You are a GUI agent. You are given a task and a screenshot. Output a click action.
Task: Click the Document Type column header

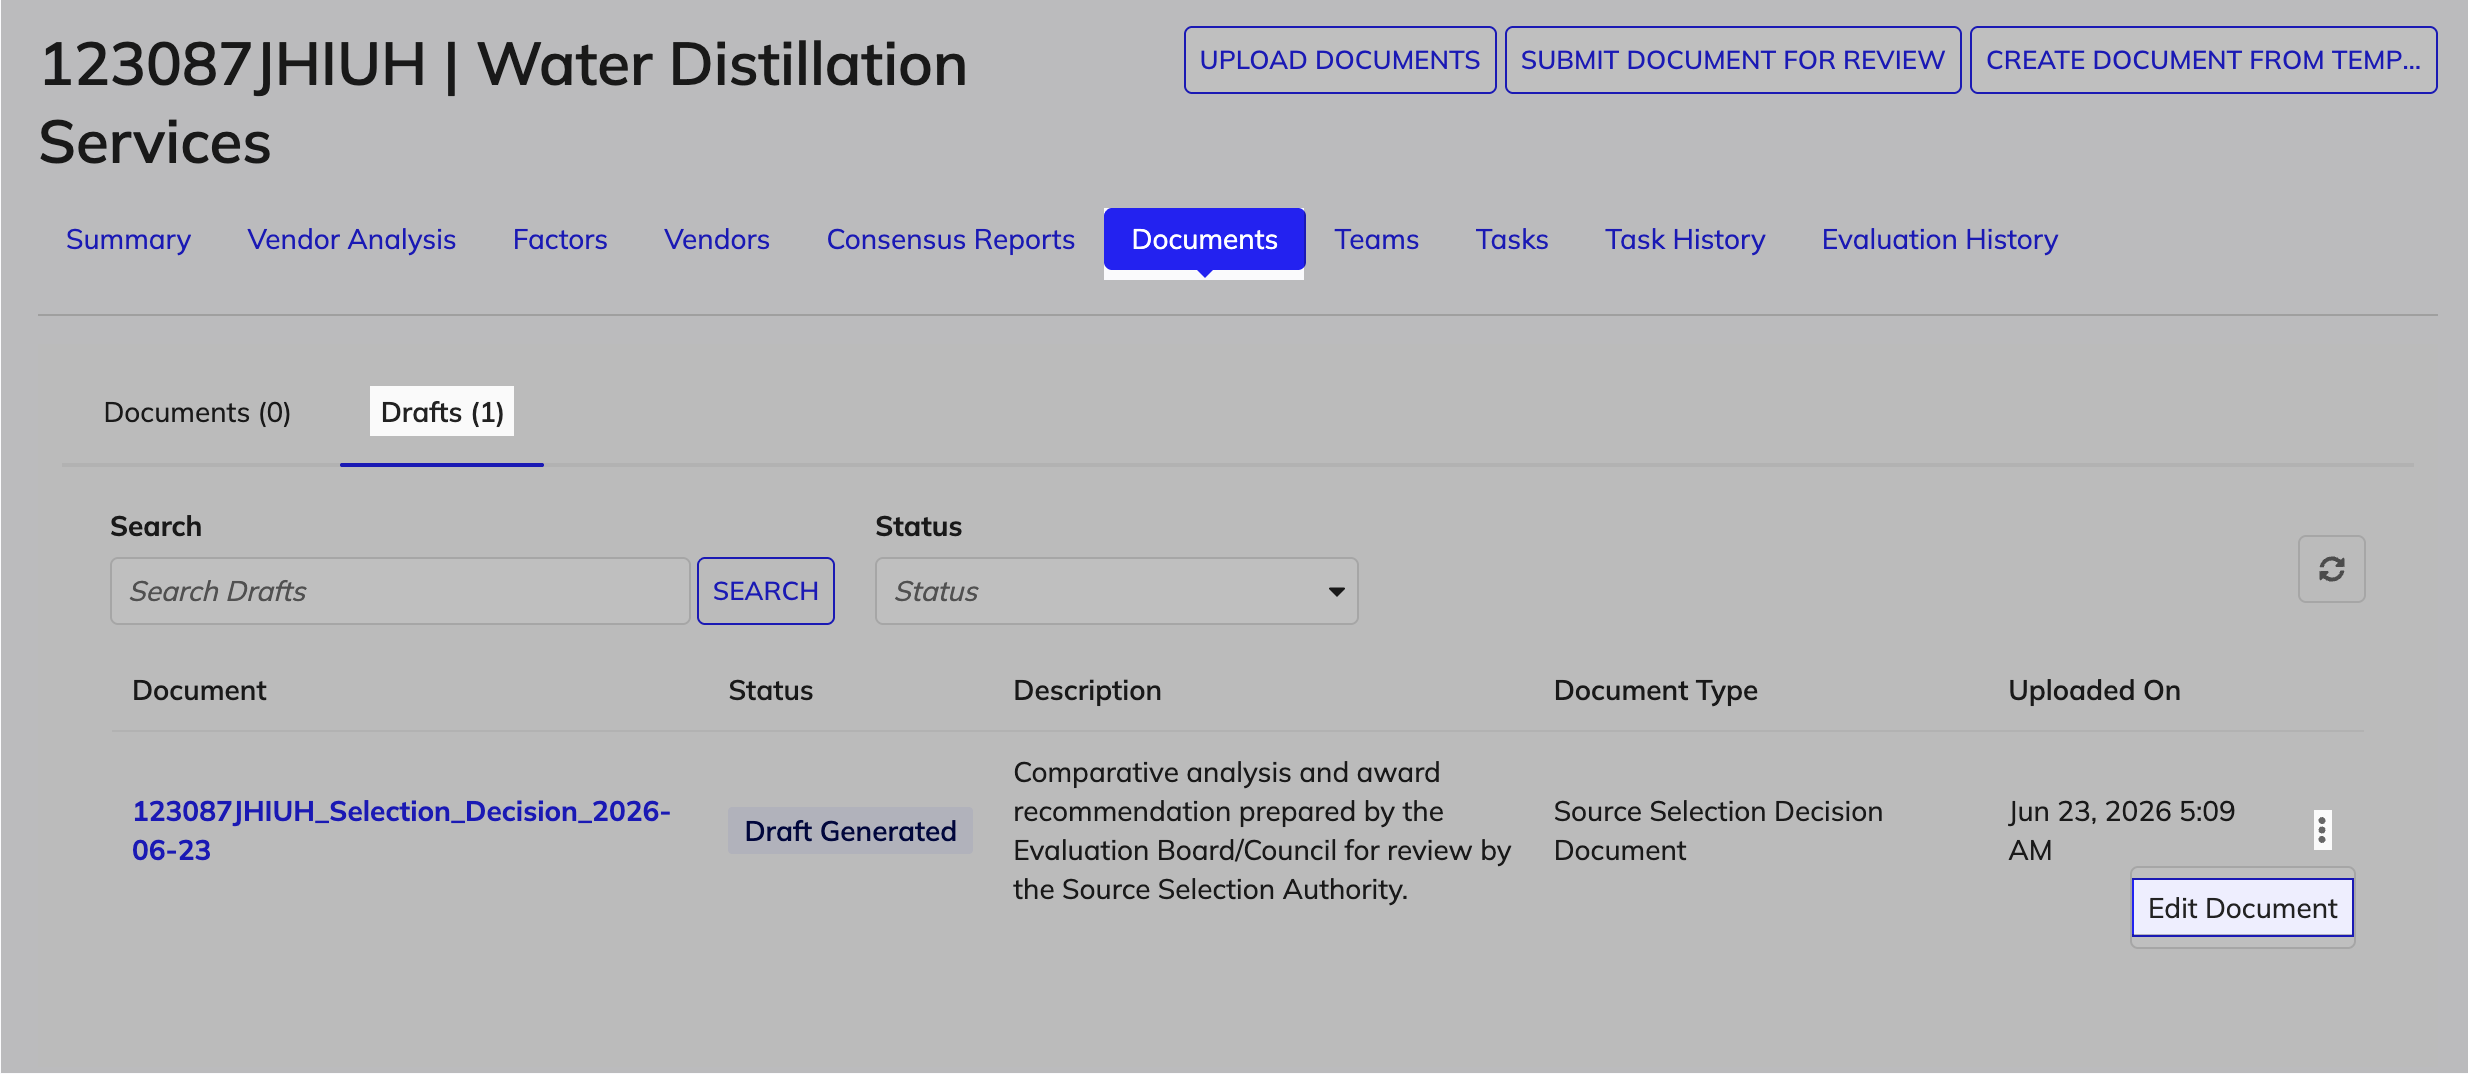point(1655,690)
